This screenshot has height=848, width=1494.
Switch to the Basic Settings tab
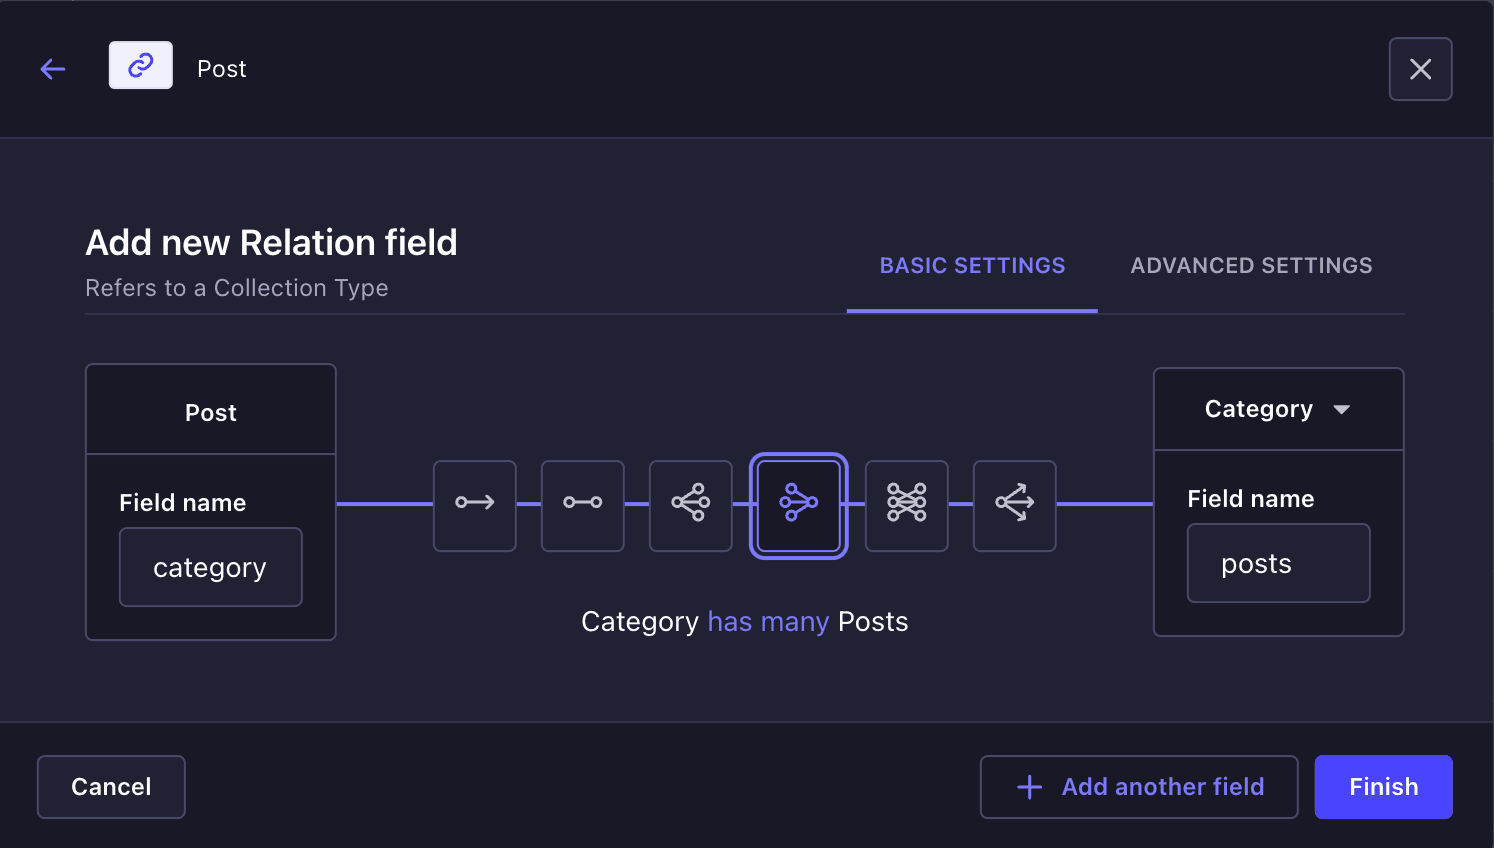coord(972,266)
